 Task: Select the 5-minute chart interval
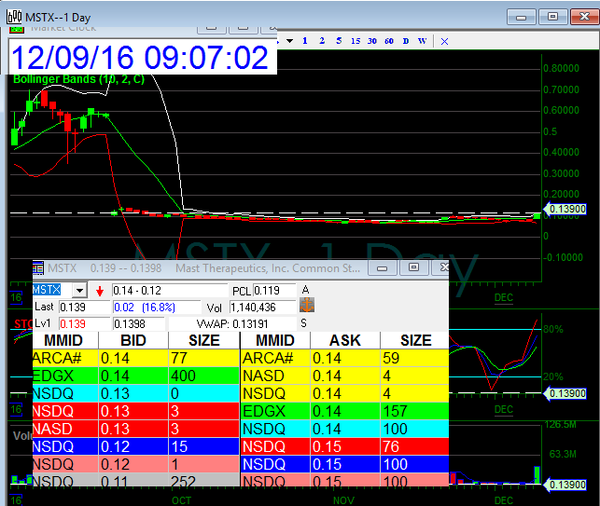338,41
